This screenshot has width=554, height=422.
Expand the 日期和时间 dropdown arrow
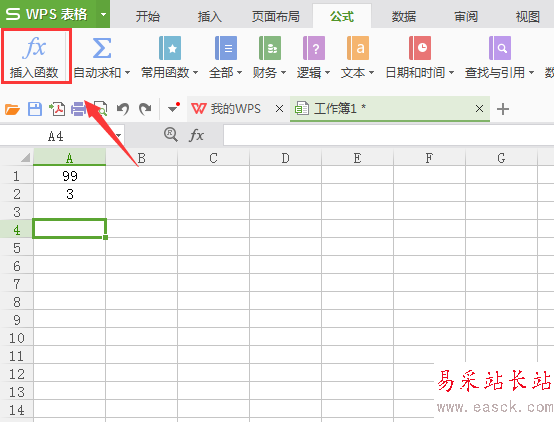451,73
